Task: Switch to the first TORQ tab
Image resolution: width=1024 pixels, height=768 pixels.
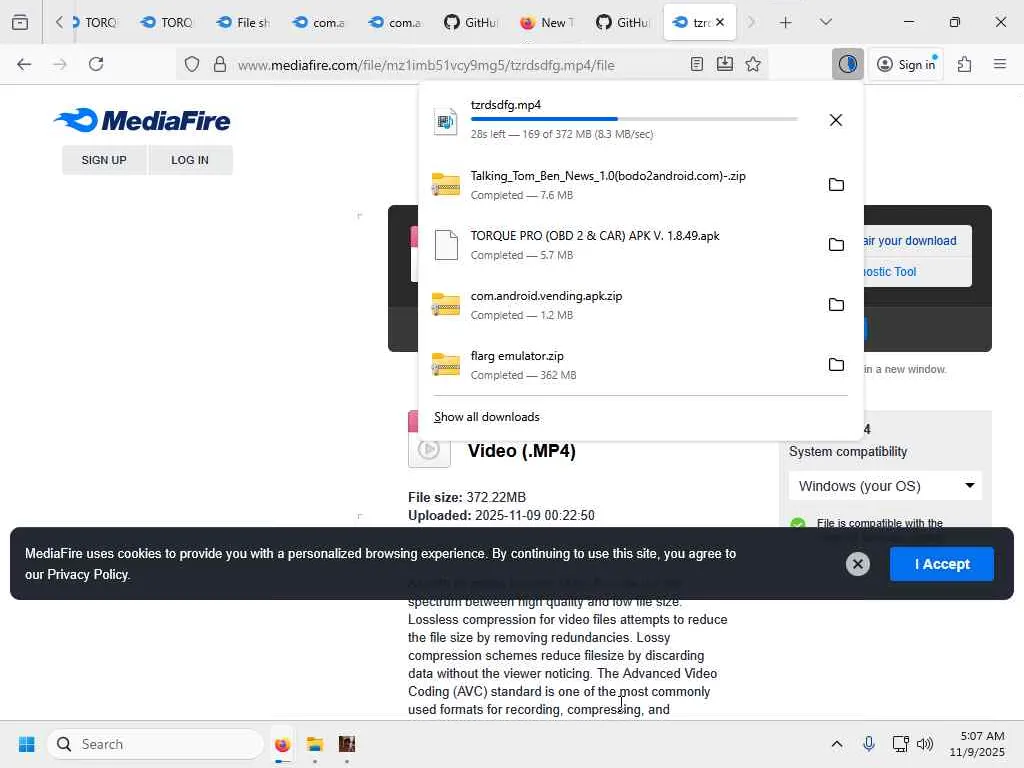Action: click(95, 22)
